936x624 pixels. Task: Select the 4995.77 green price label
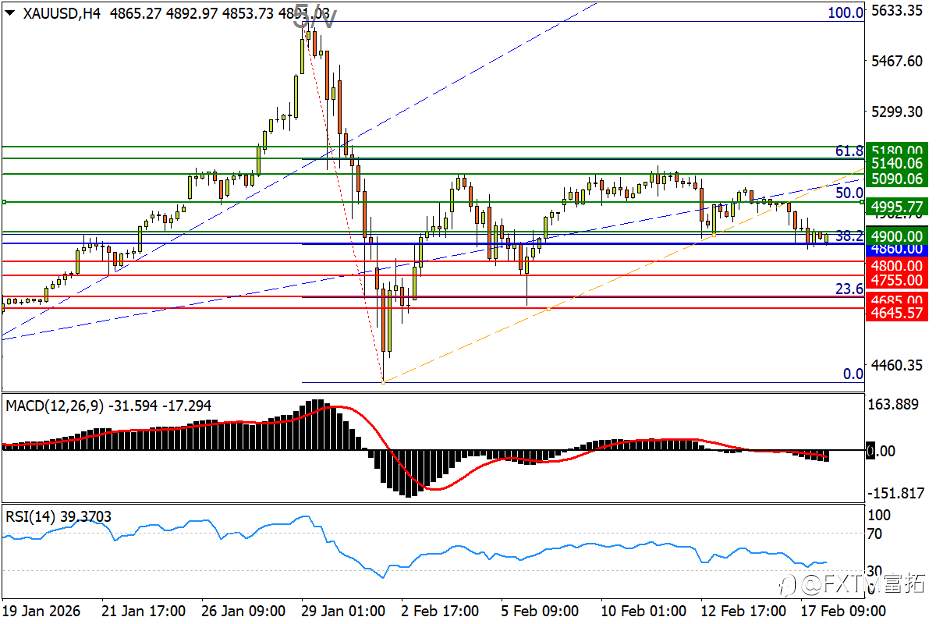coord(897,207)
